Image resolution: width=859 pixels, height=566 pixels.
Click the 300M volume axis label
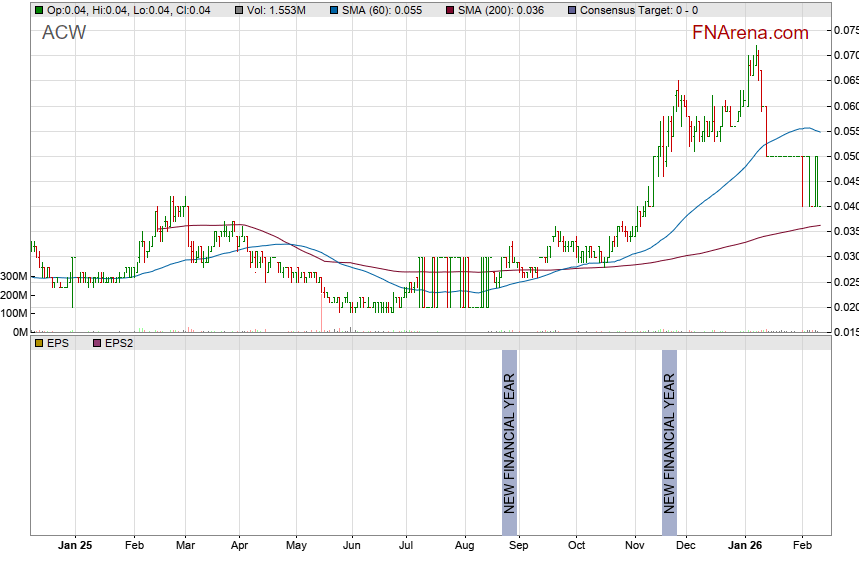pos(14,276)
